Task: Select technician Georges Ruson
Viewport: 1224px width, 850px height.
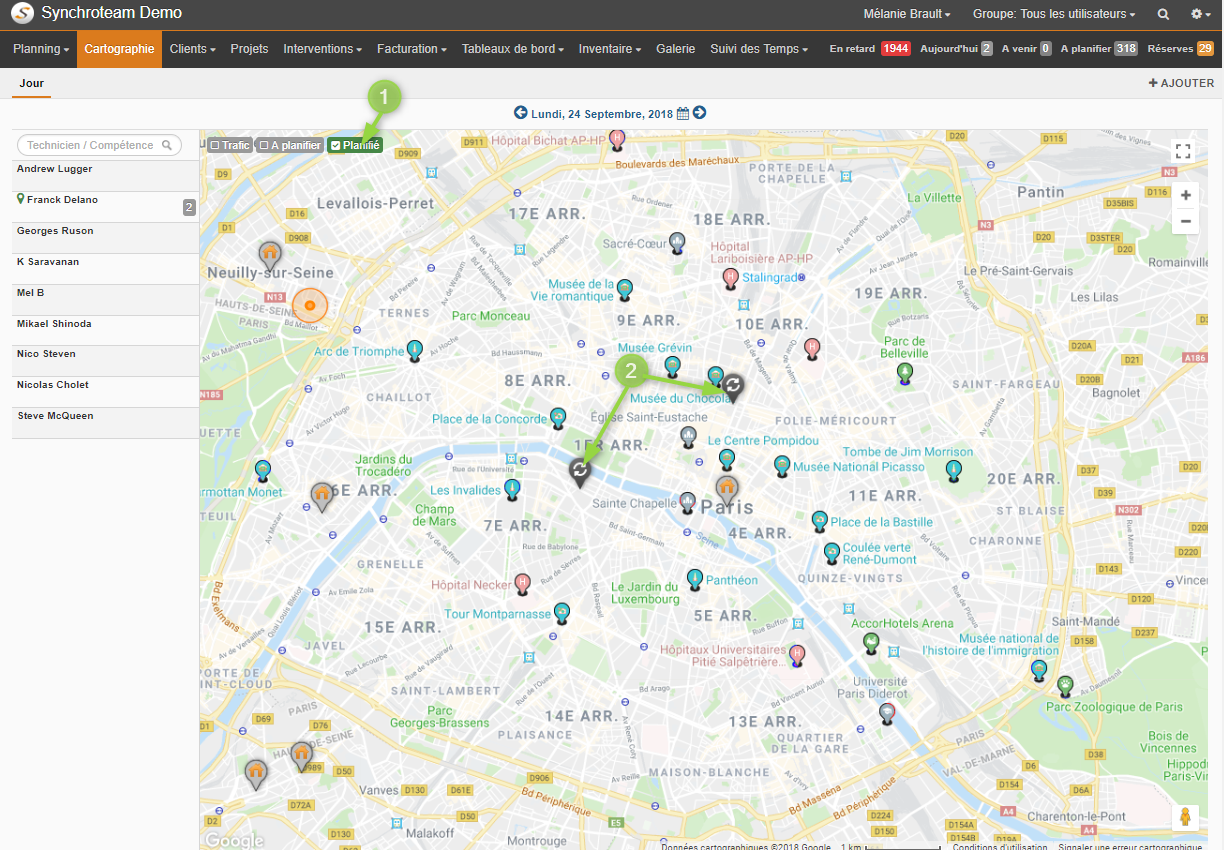Action: (106, 238)
